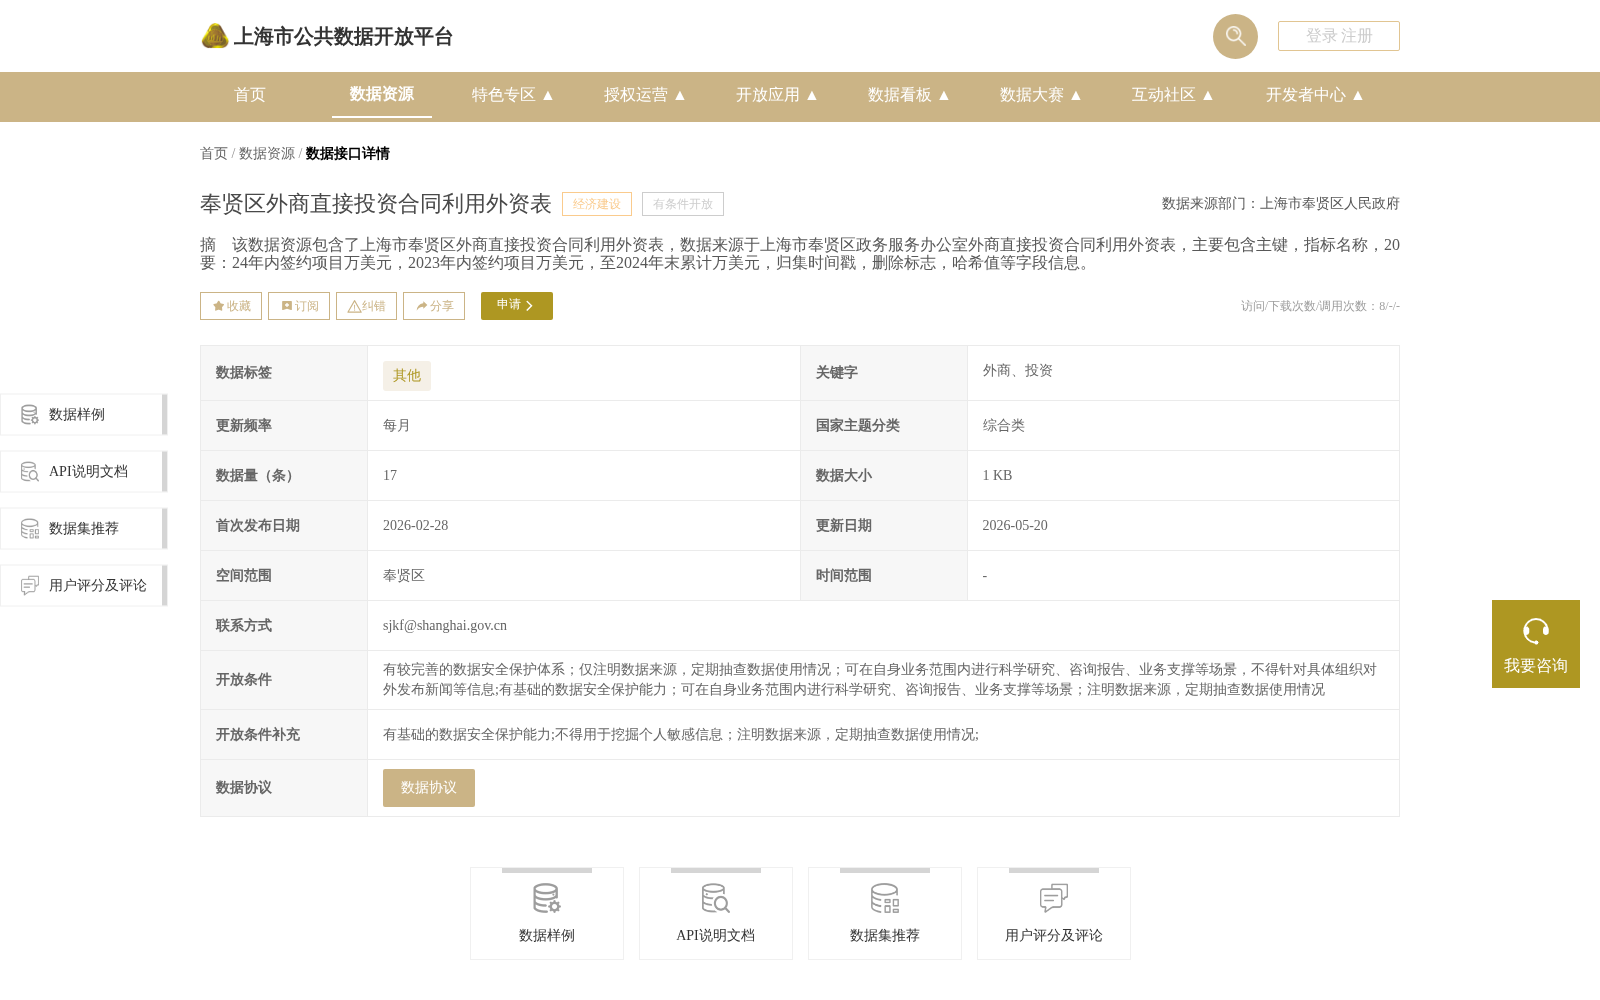The image size is (1600, 1000).
Task: Click the API说明文档 card icon at bottom
Action: pos(716,899)
